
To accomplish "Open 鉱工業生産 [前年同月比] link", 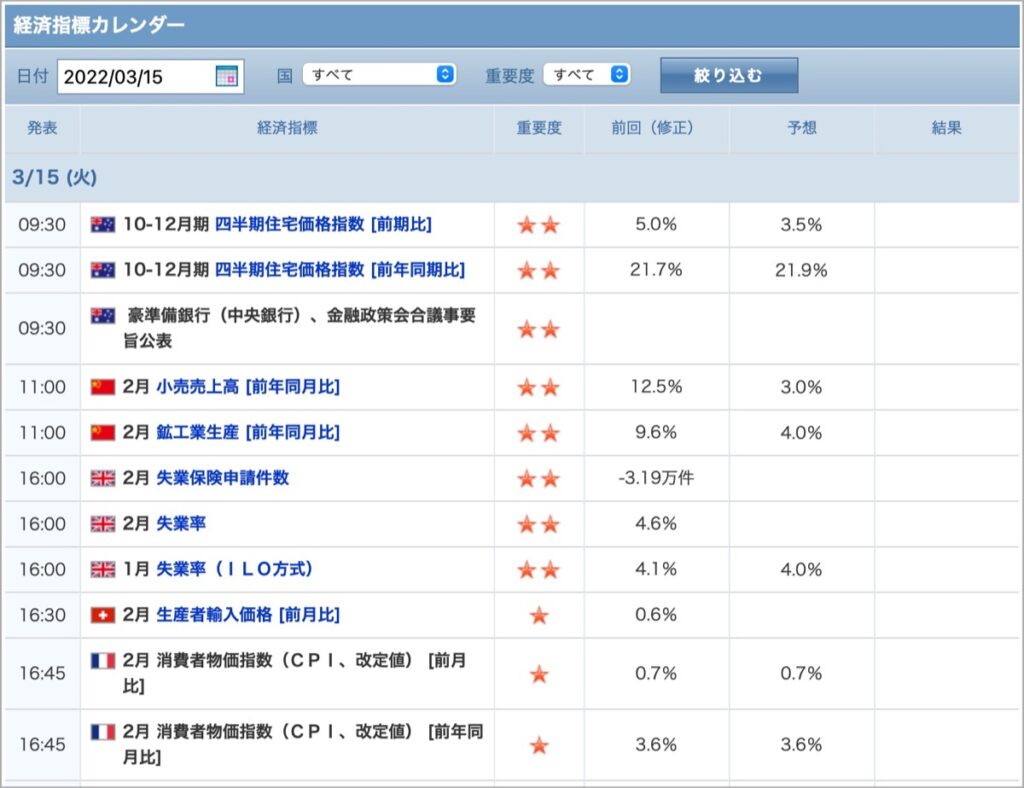I will [248, 432].
